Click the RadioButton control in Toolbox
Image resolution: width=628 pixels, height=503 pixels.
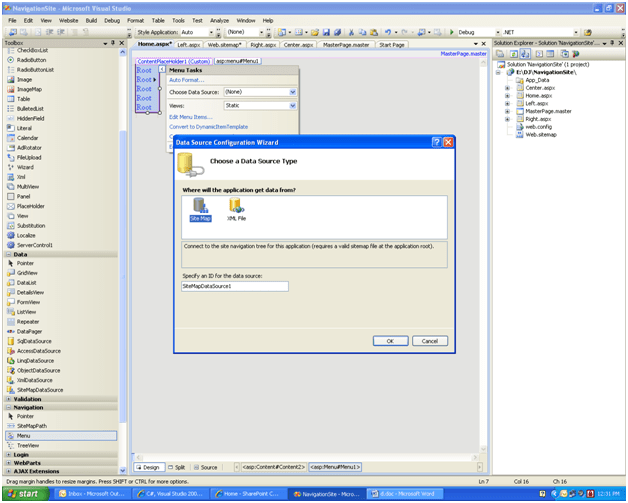coord(32,61)
